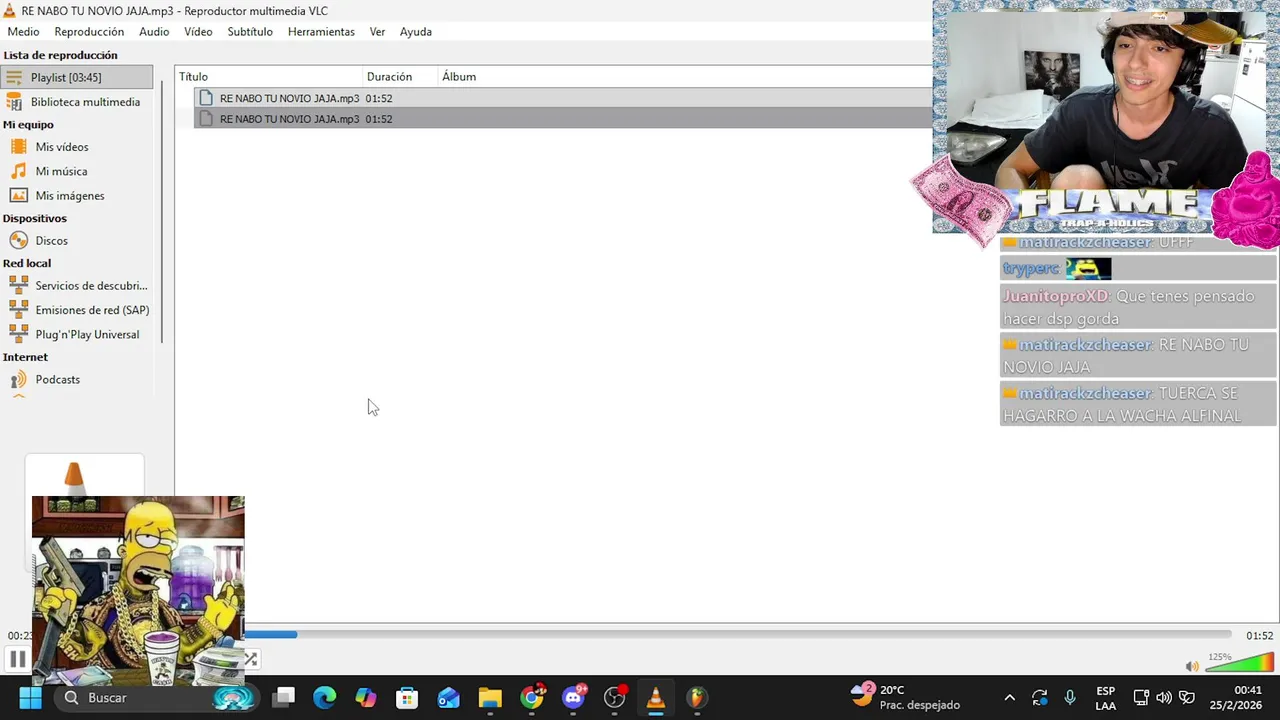Open system volume tray icon
The width and height of the screenshot is (1280, 720).
1164,698
